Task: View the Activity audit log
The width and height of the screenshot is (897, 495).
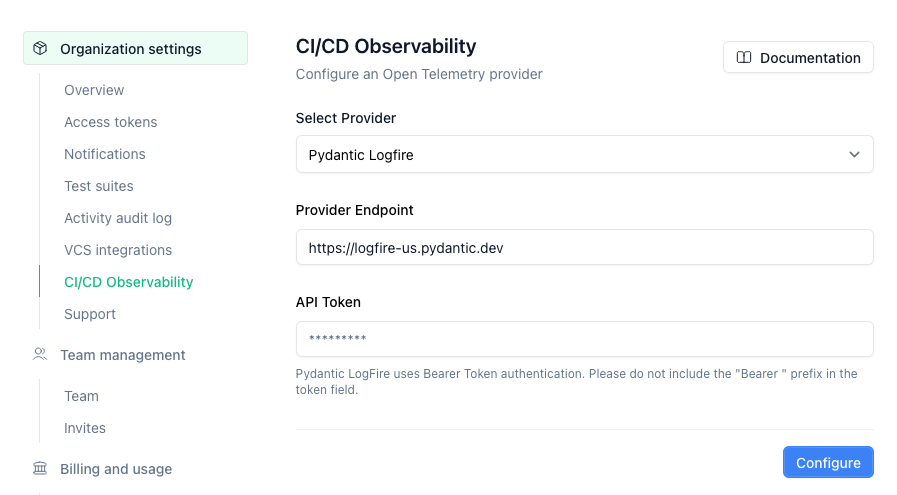Action: point(118,218)
